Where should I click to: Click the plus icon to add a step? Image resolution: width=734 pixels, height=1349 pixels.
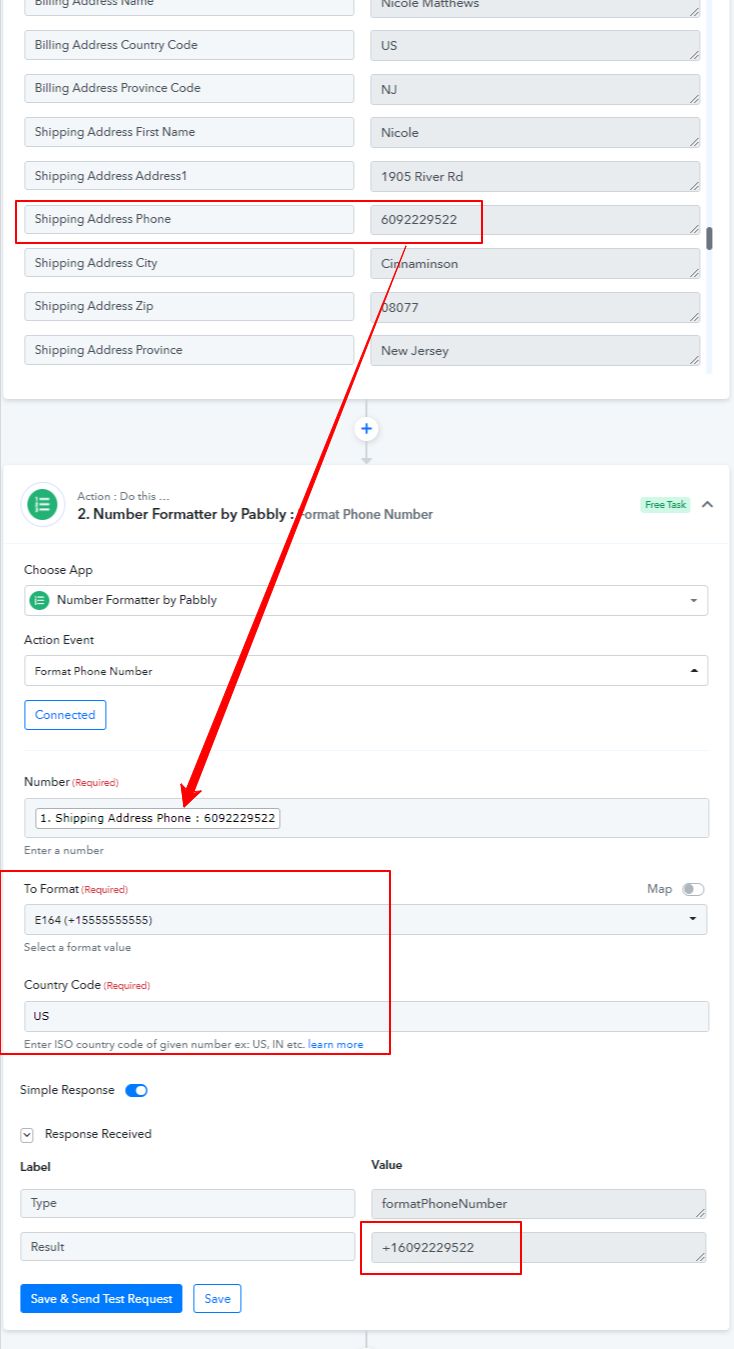click(366, 429)
